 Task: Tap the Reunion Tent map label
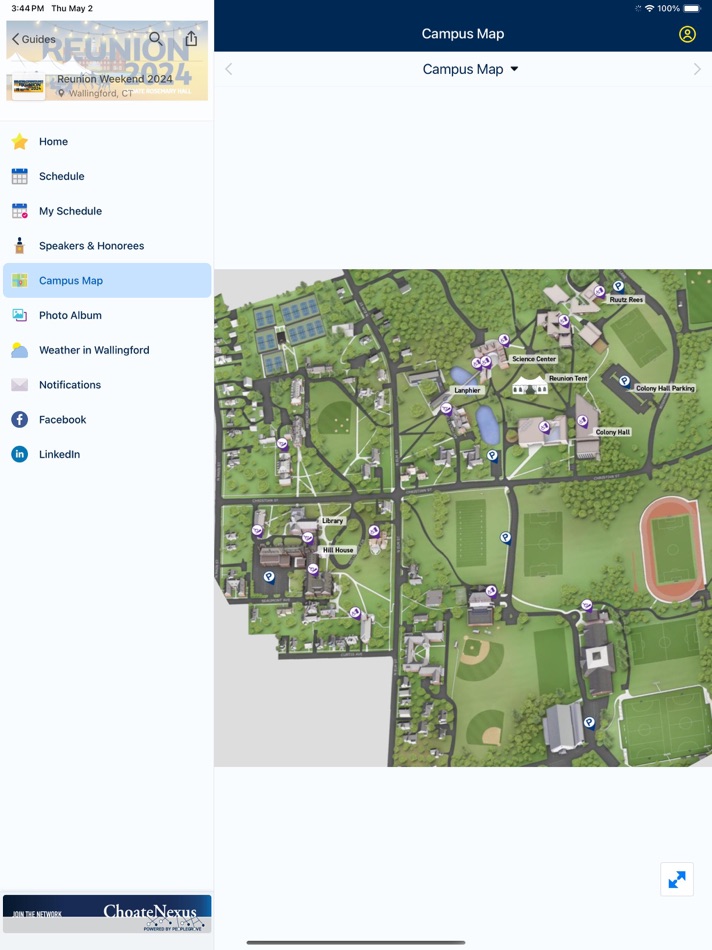(568, 378)
